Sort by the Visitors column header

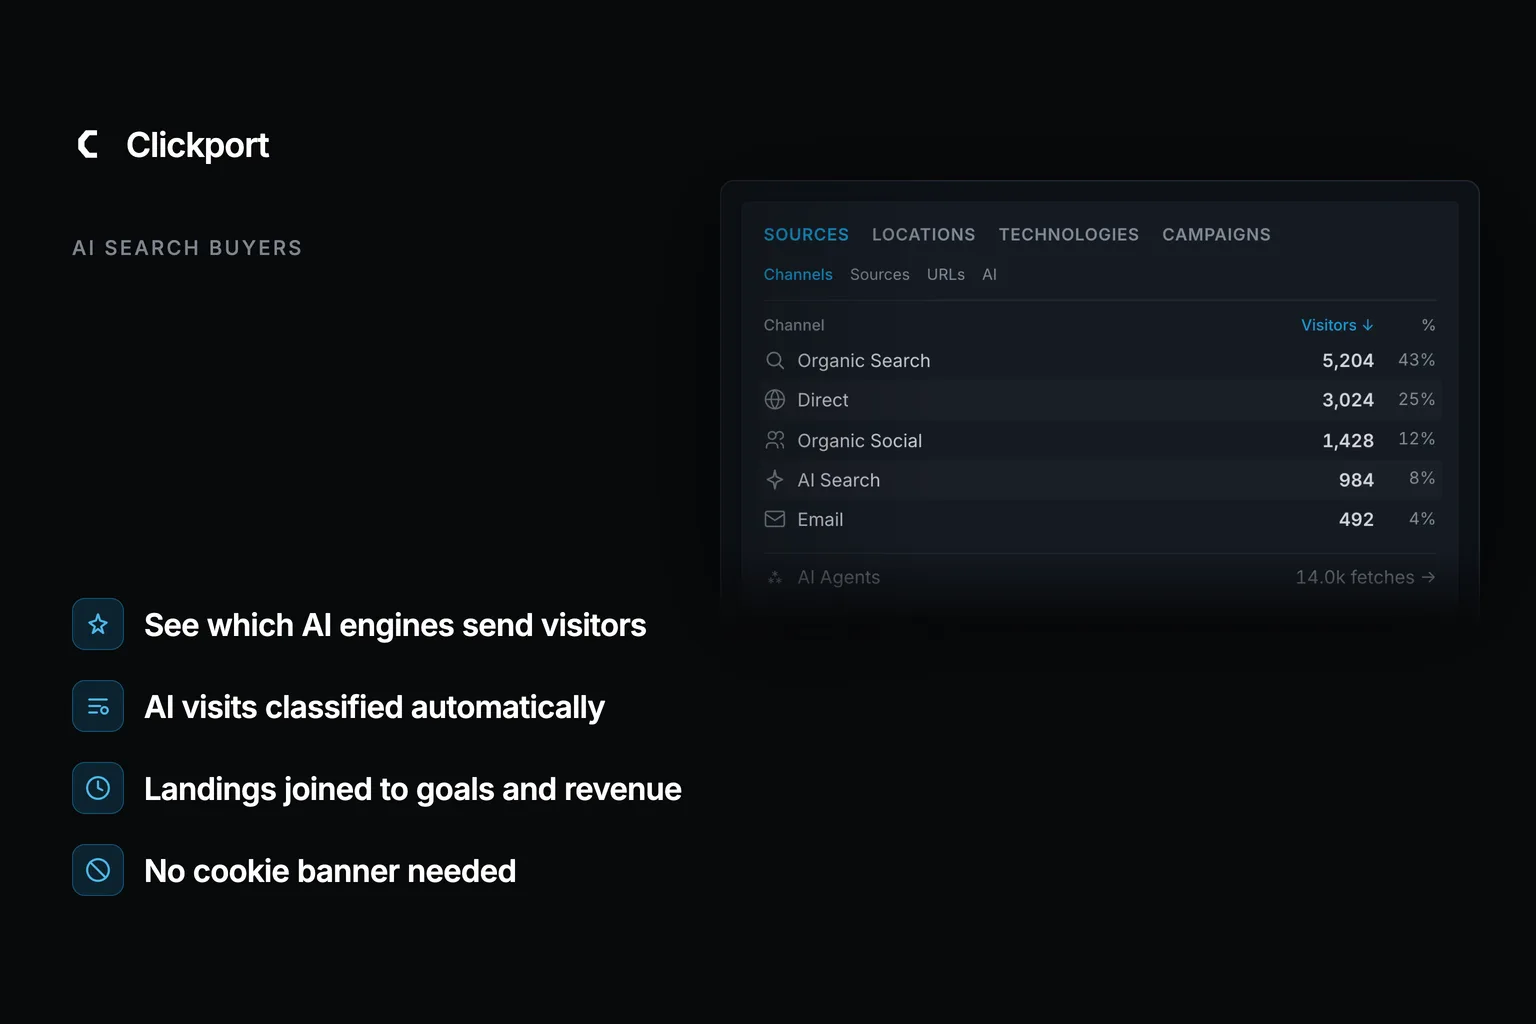pos(1337,325)
